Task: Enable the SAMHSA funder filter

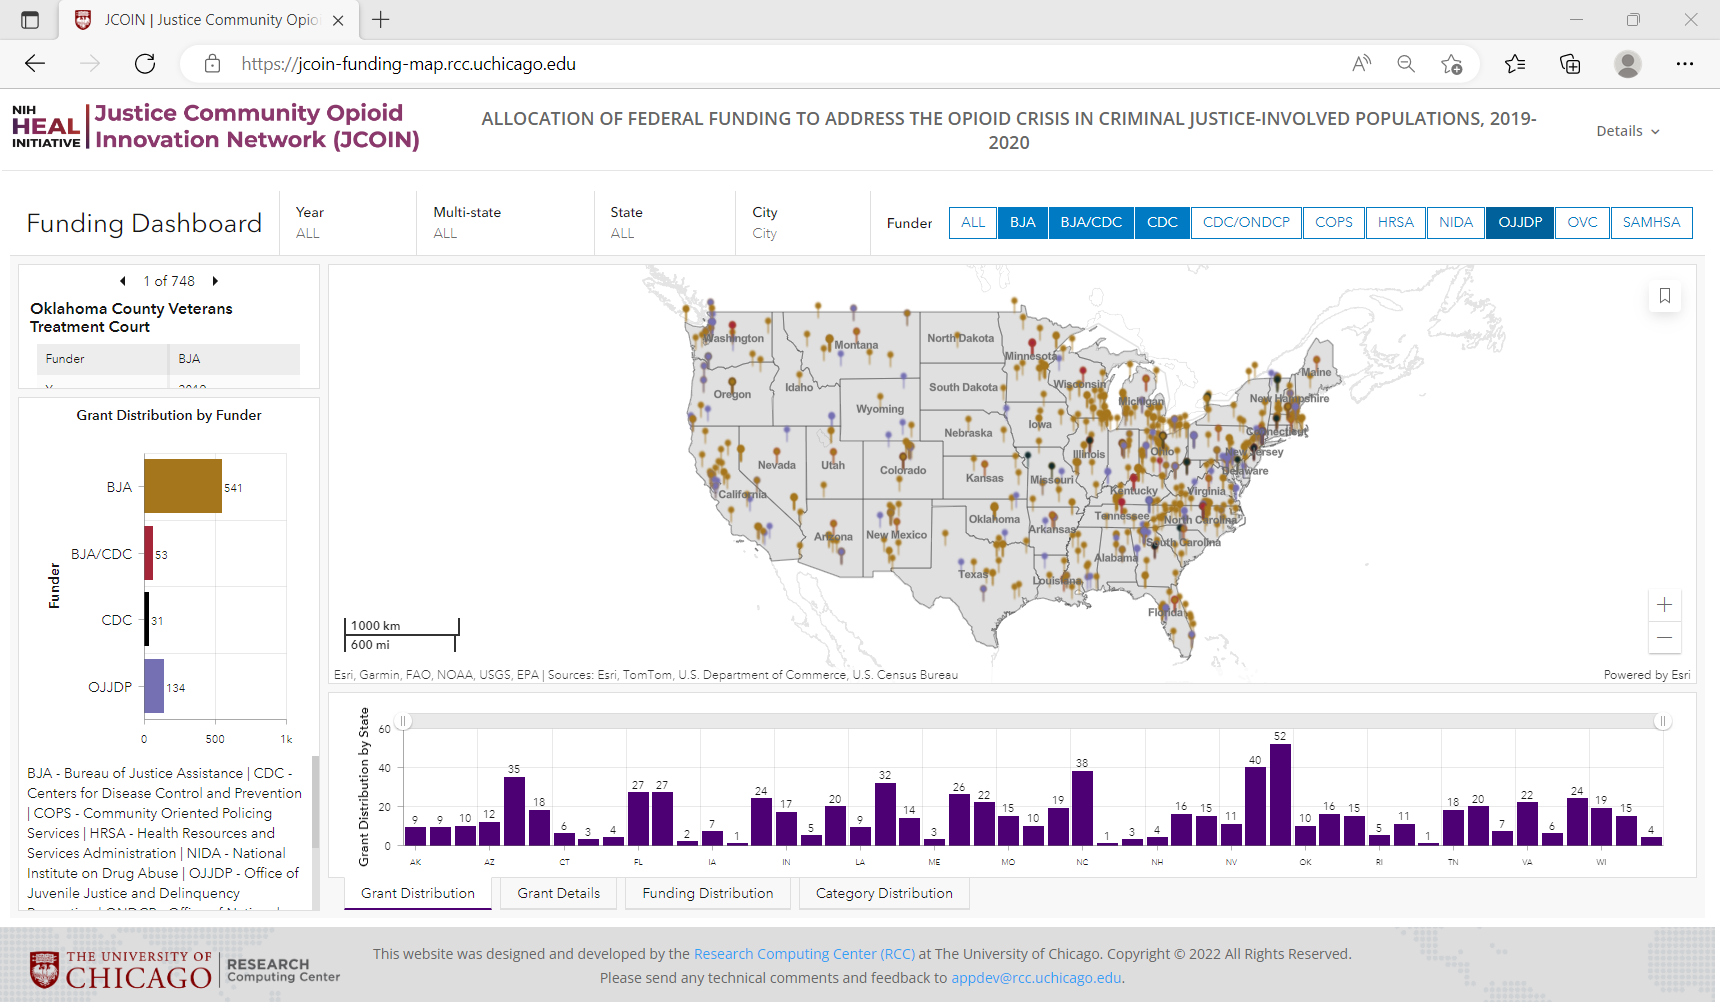Action: (1651, 222)
